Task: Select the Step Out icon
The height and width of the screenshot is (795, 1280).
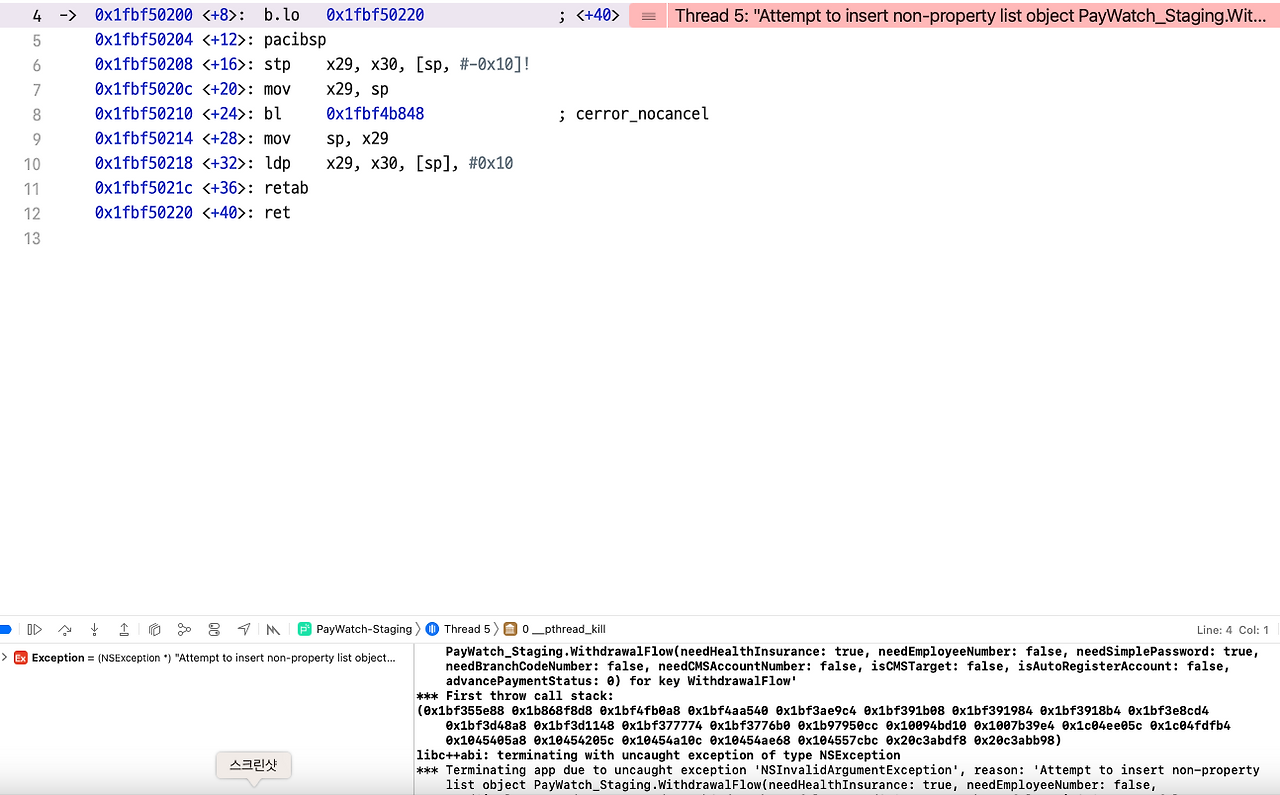Action: tap(124, 629)
